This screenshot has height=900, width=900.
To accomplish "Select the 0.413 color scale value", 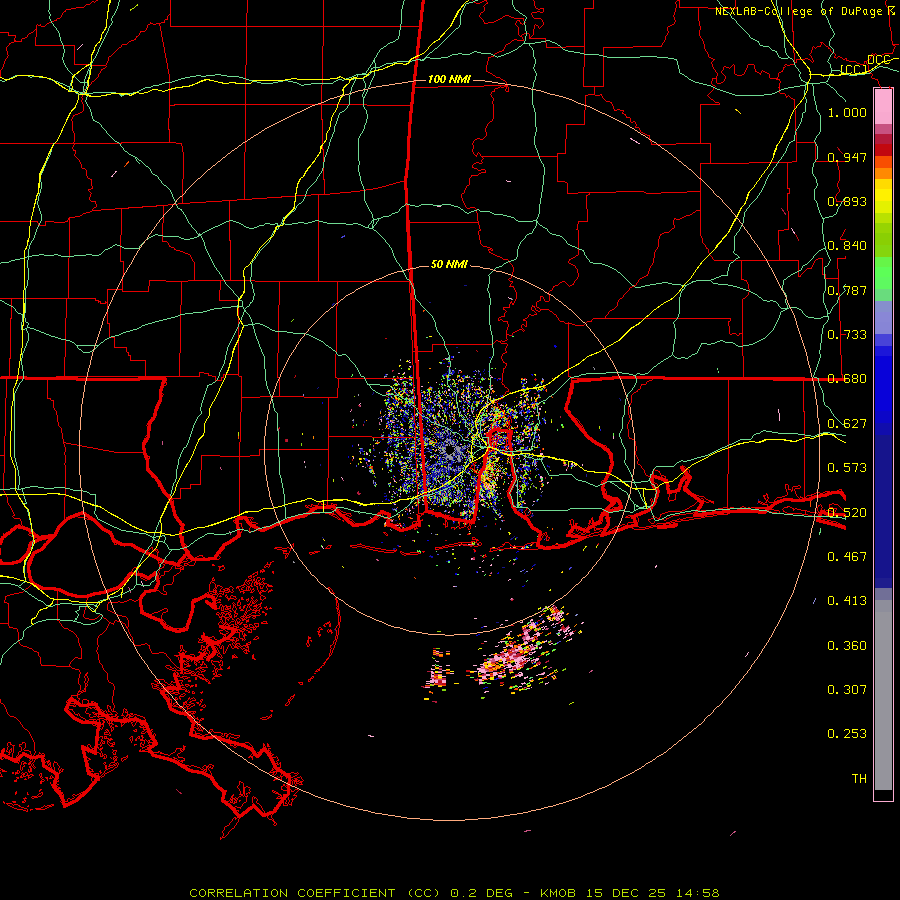I will pos(847,601).
